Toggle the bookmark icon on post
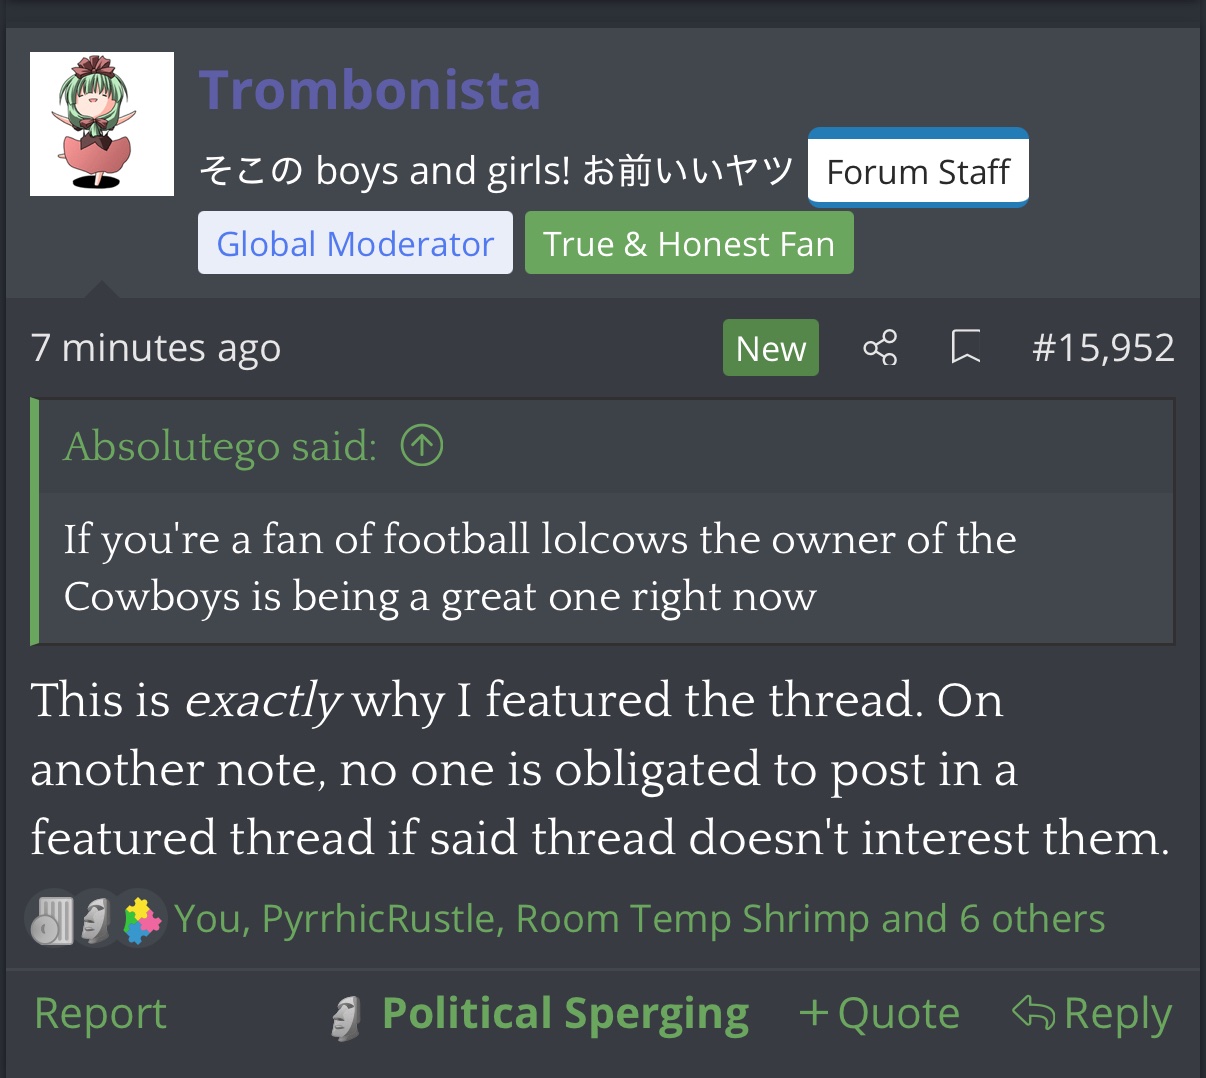The width and height of the screenshot is (1206, 1078). 965,348
